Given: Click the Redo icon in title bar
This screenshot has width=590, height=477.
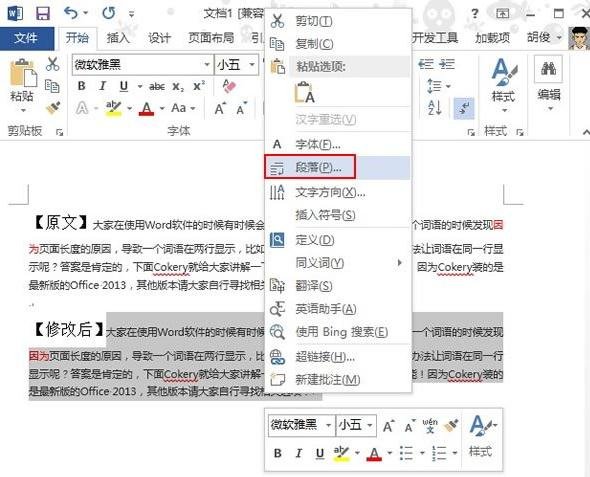Looking at the screenshot, I should click(109, 14).
